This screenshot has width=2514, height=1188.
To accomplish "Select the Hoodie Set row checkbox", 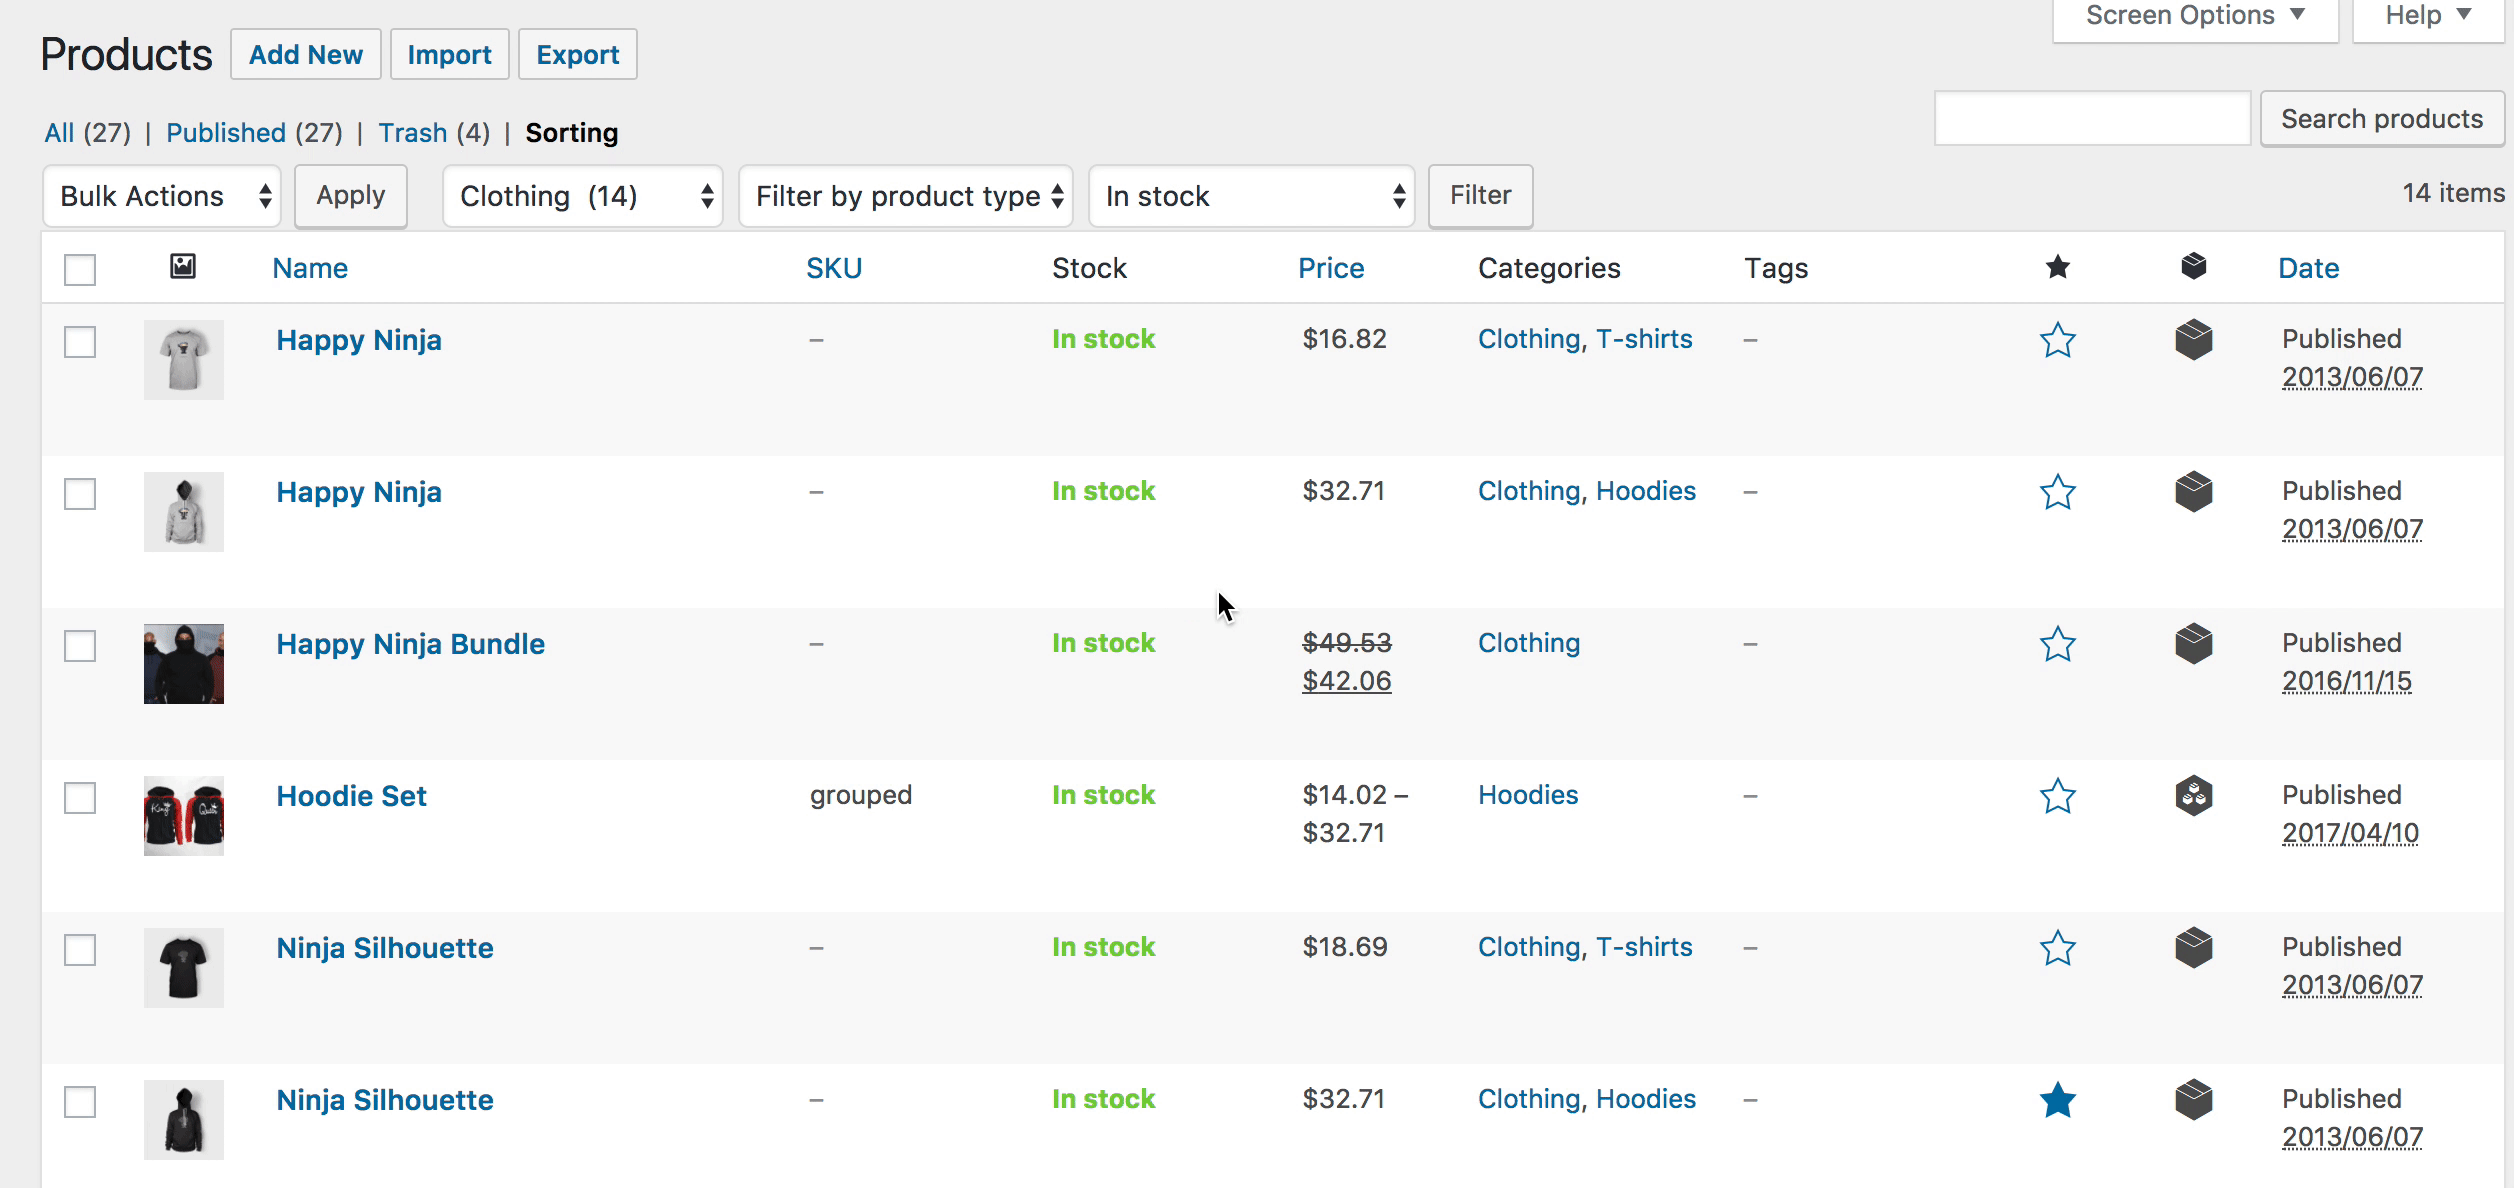I will [80, 798].
